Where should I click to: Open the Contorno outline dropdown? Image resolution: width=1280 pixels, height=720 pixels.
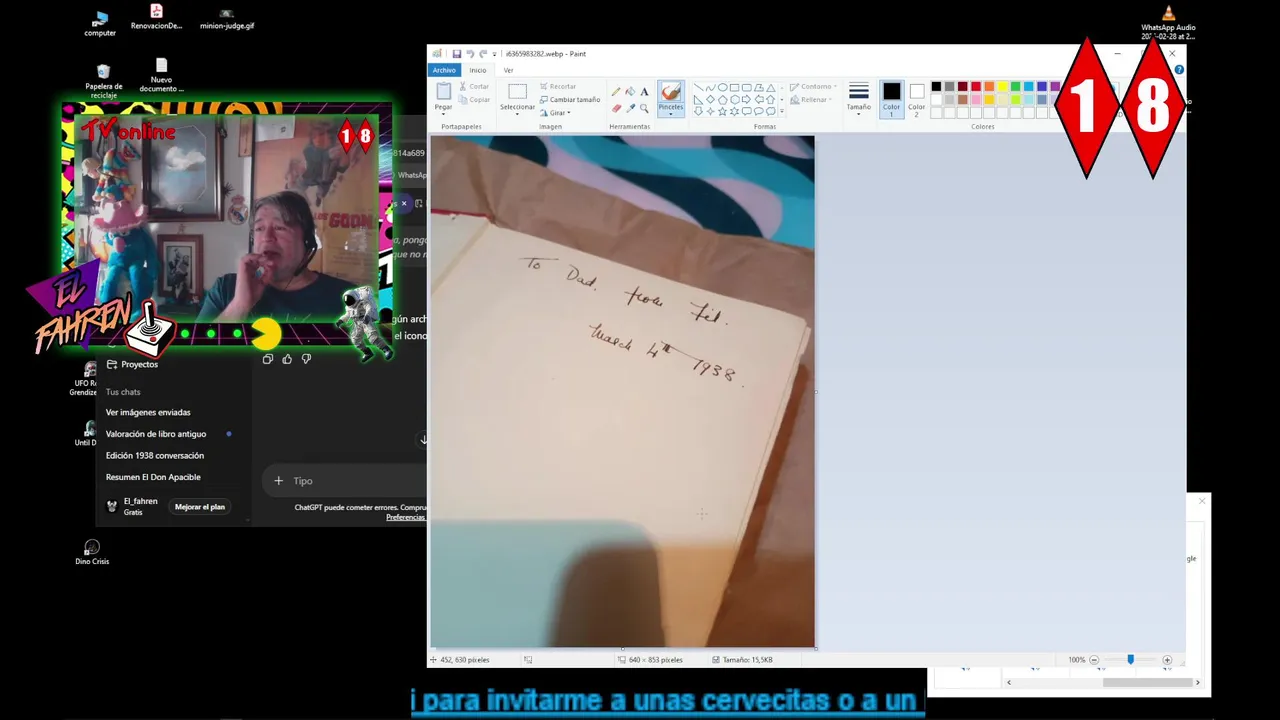coord(813,87)
